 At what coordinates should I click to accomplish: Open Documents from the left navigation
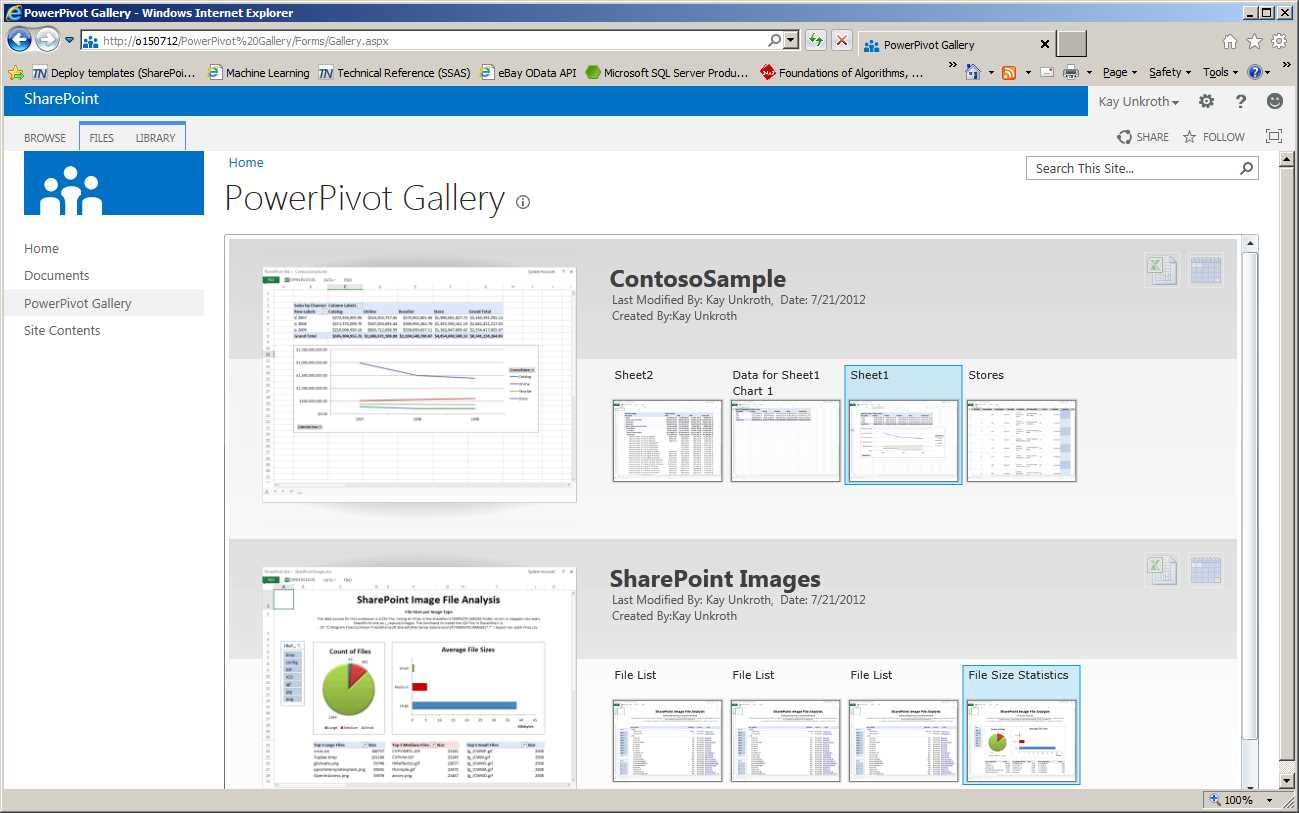point(57,275)
